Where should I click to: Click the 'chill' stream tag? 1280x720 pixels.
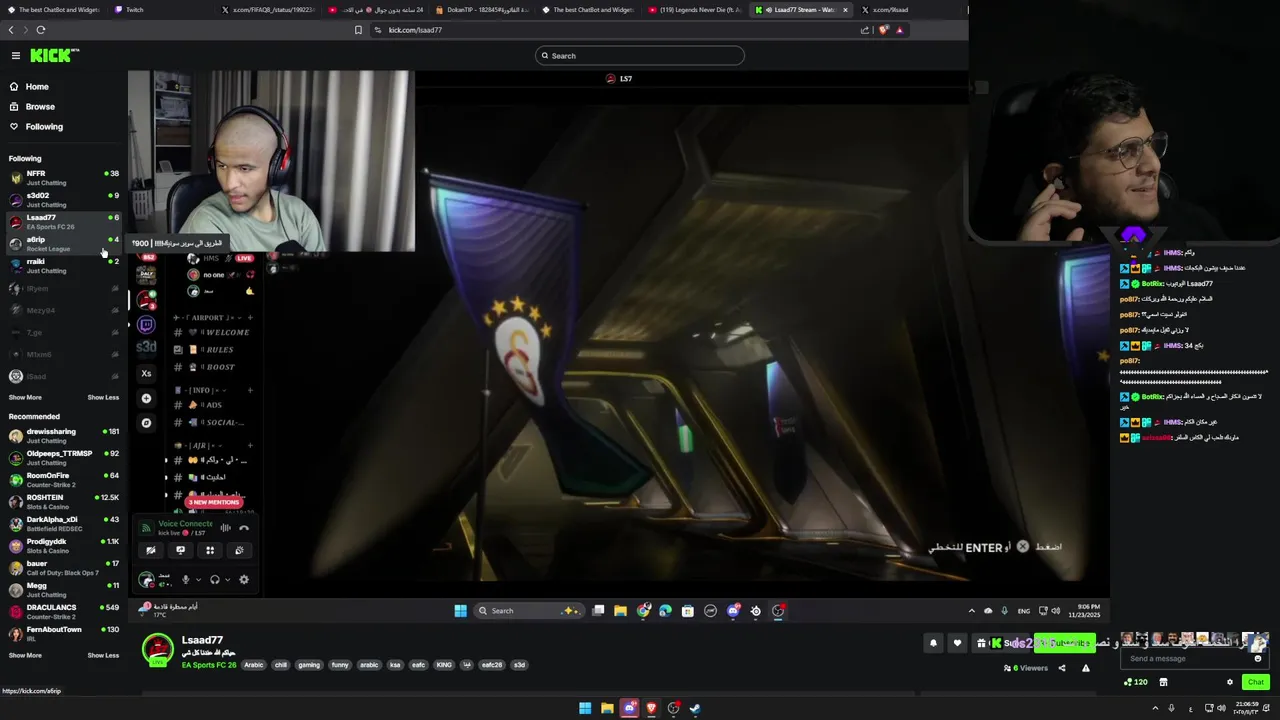[x=280, y=665]
